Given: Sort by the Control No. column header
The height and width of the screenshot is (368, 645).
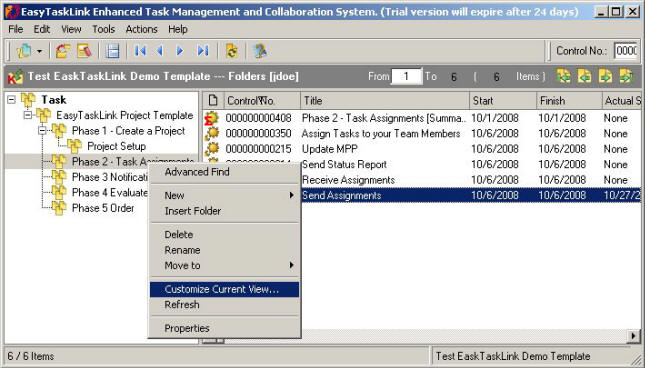Looking at the screenshot, I should [262, 100].
